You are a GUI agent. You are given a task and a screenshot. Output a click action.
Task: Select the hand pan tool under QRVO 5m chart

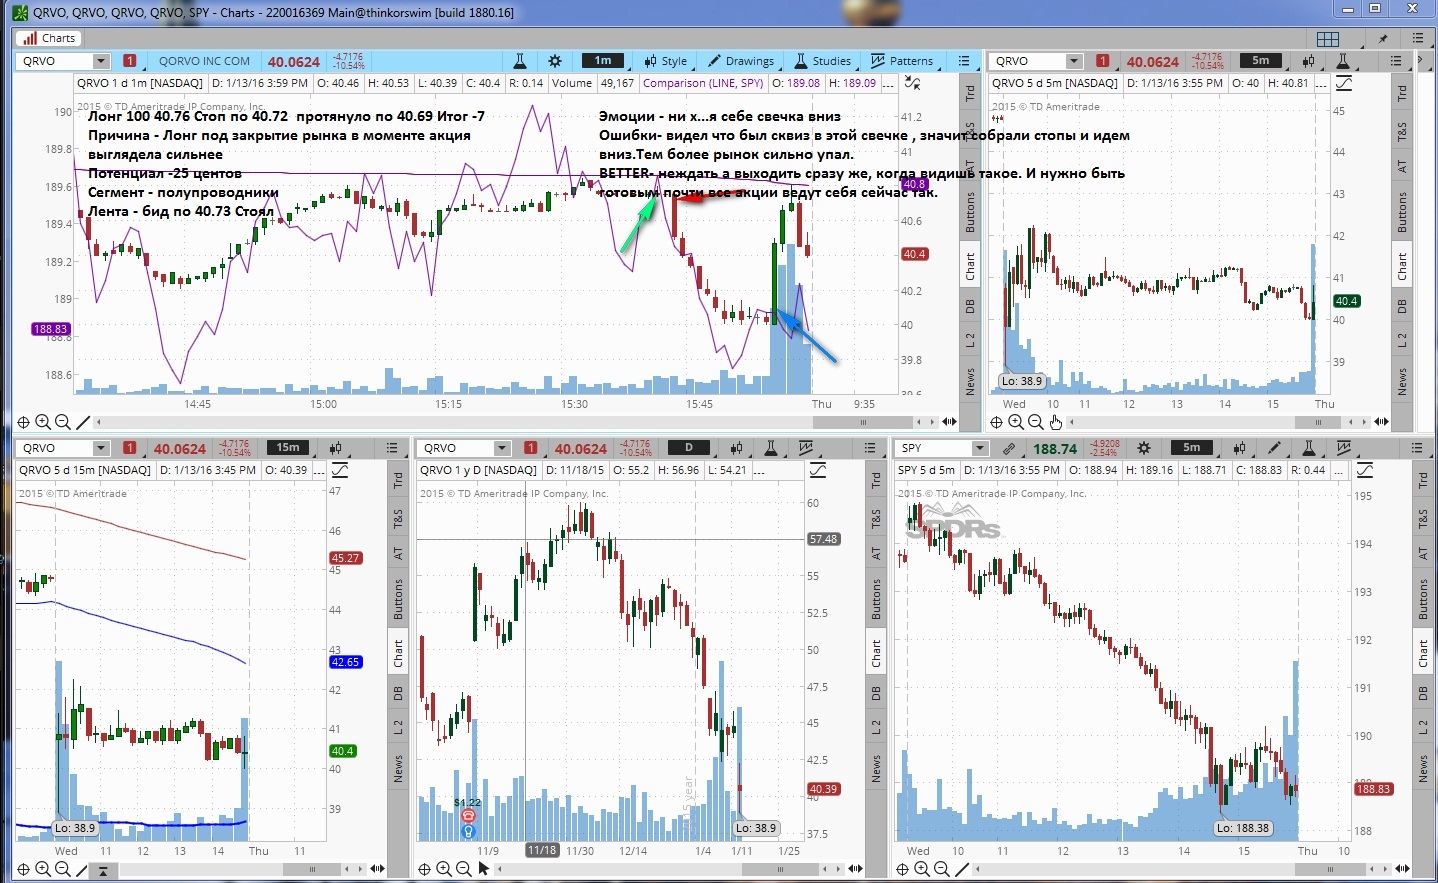[1055, 422]
